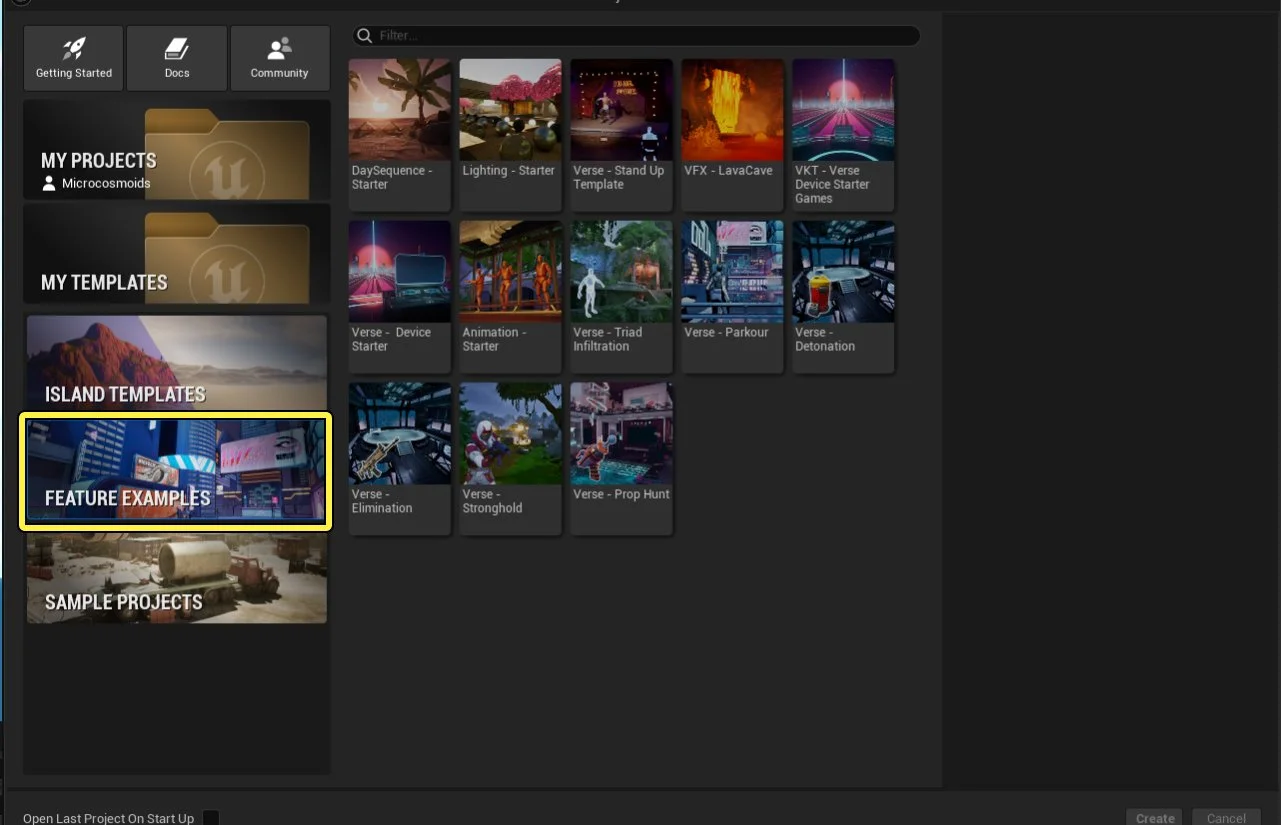Choose VKT - Verse Device Starter Games

[843, 134]
